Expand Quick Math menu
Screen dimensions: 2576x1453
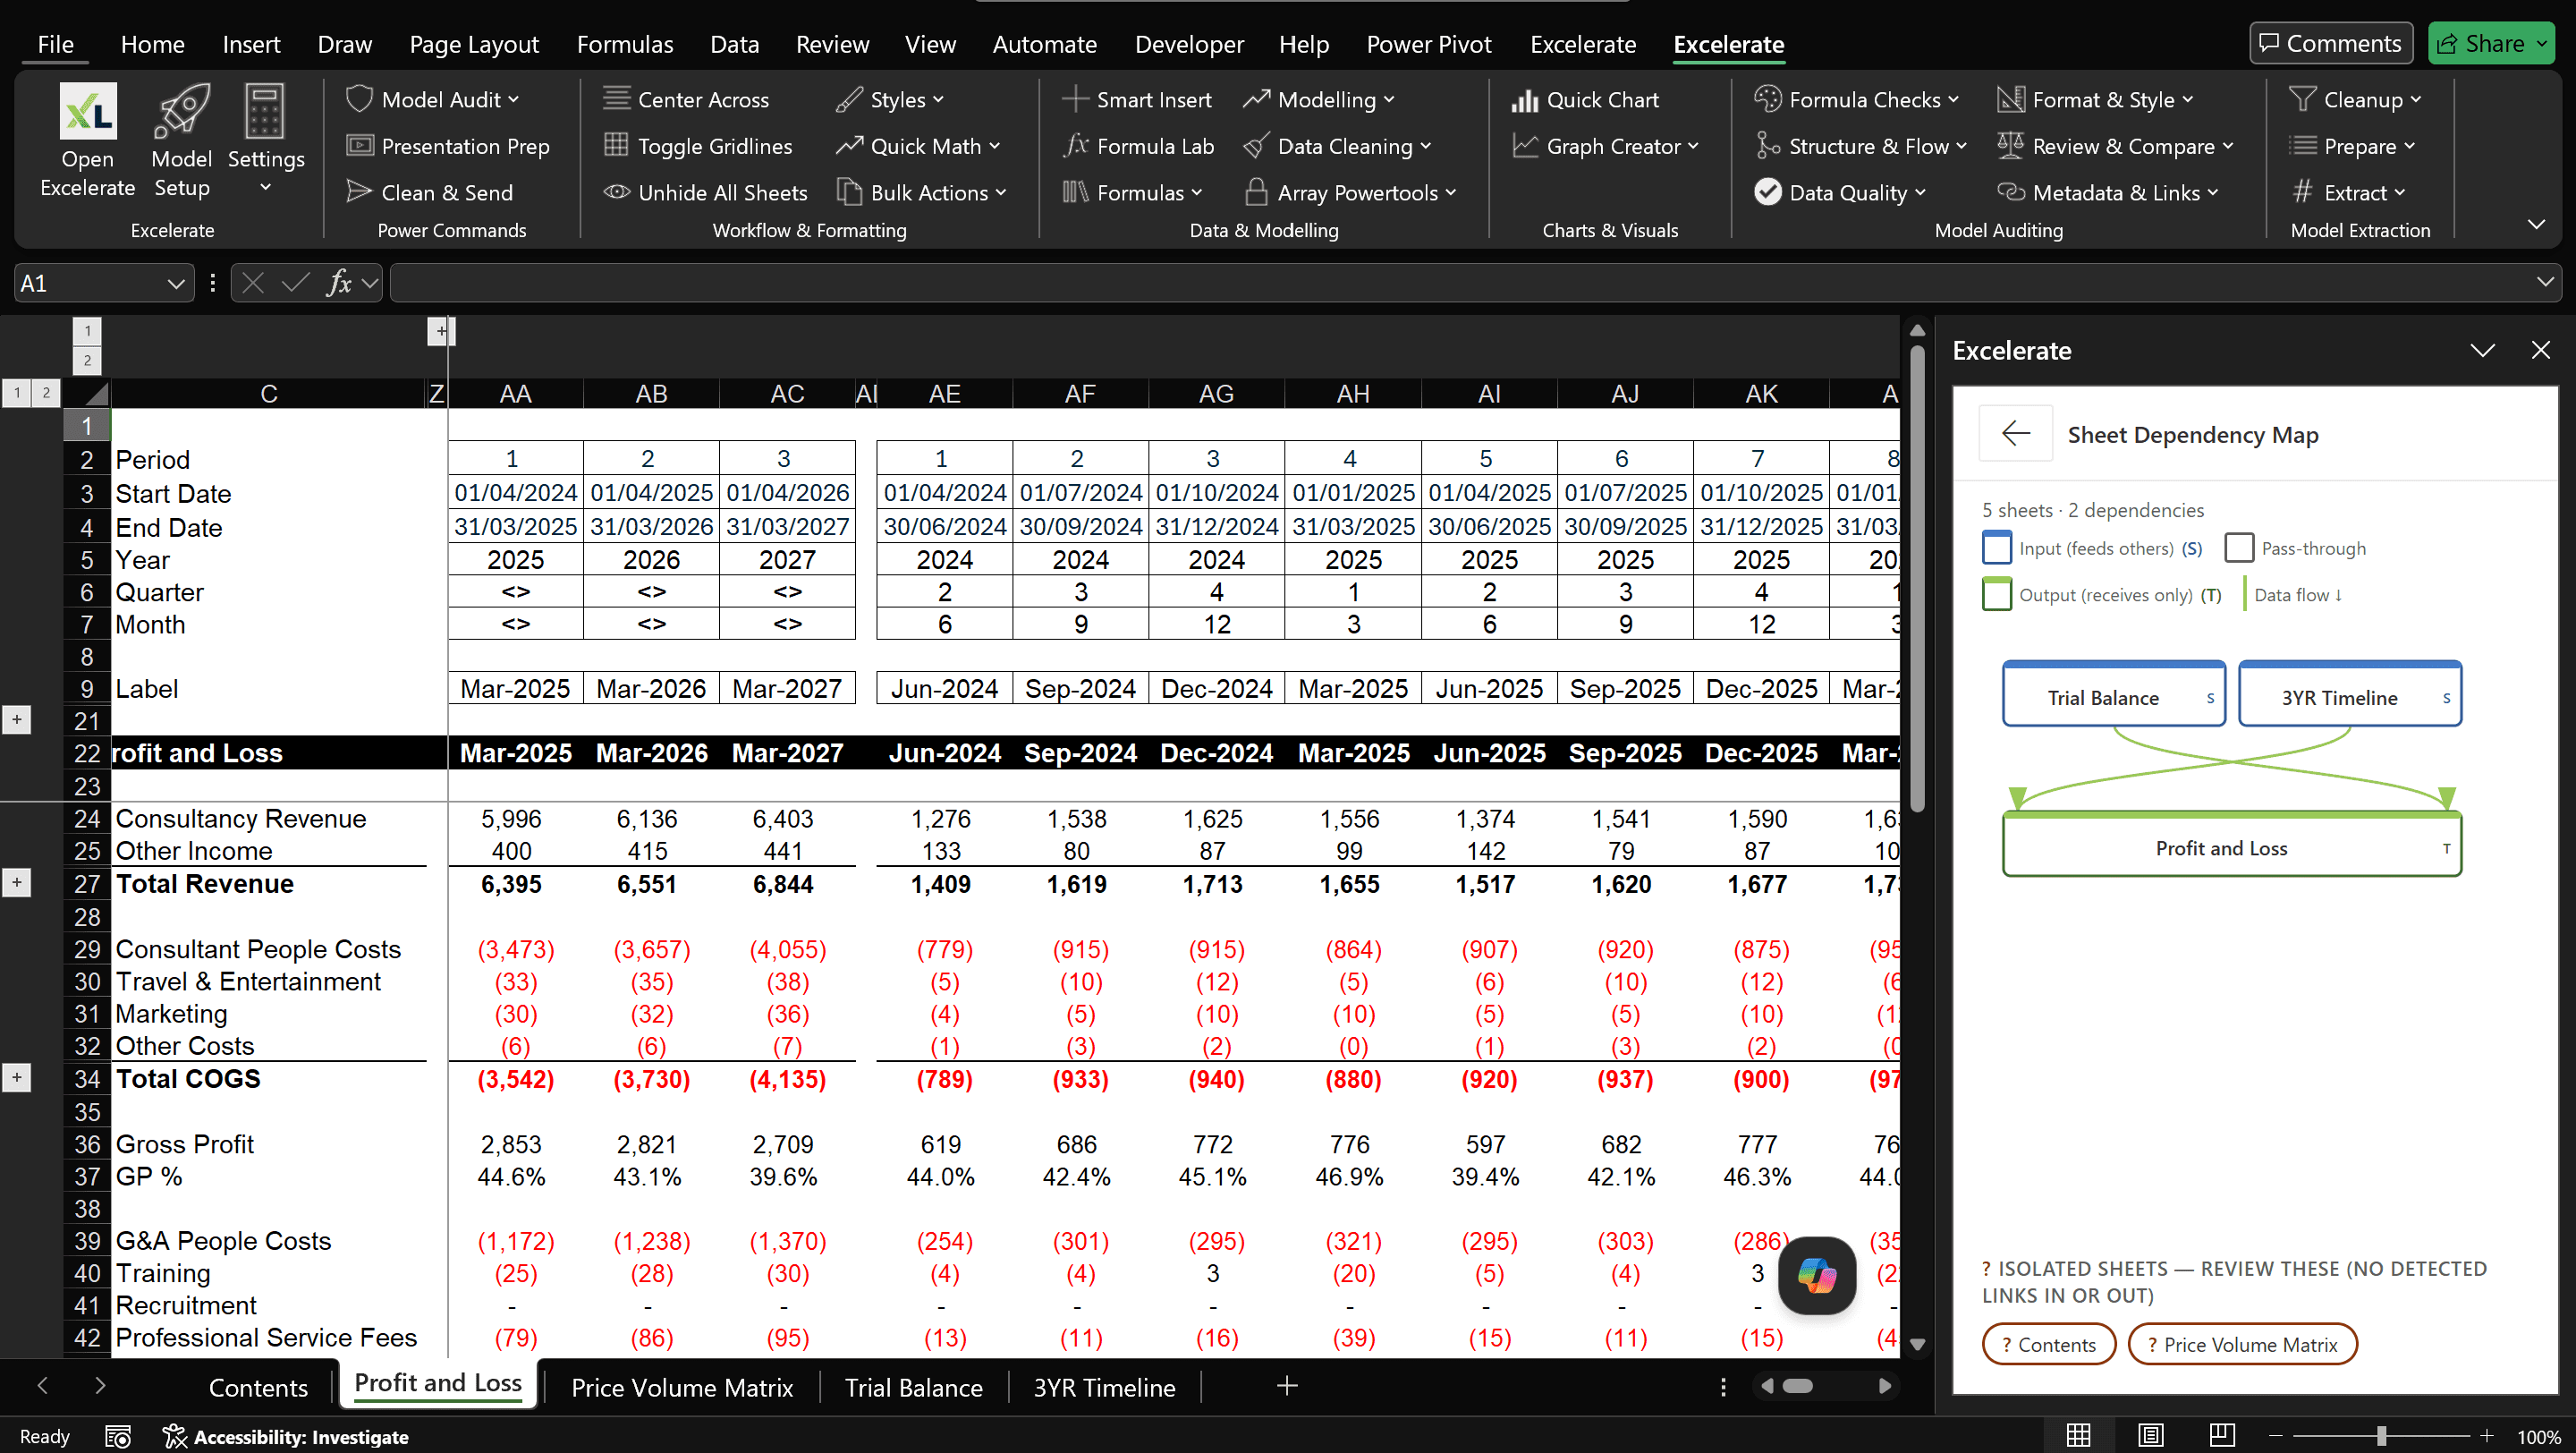coord(918,146)
